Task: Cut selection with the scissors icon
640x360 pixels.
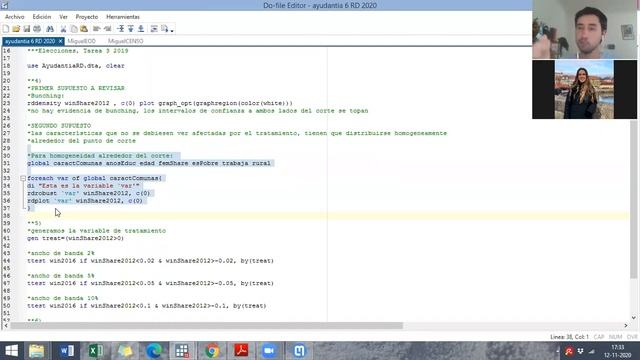Action: coord(63,29)
